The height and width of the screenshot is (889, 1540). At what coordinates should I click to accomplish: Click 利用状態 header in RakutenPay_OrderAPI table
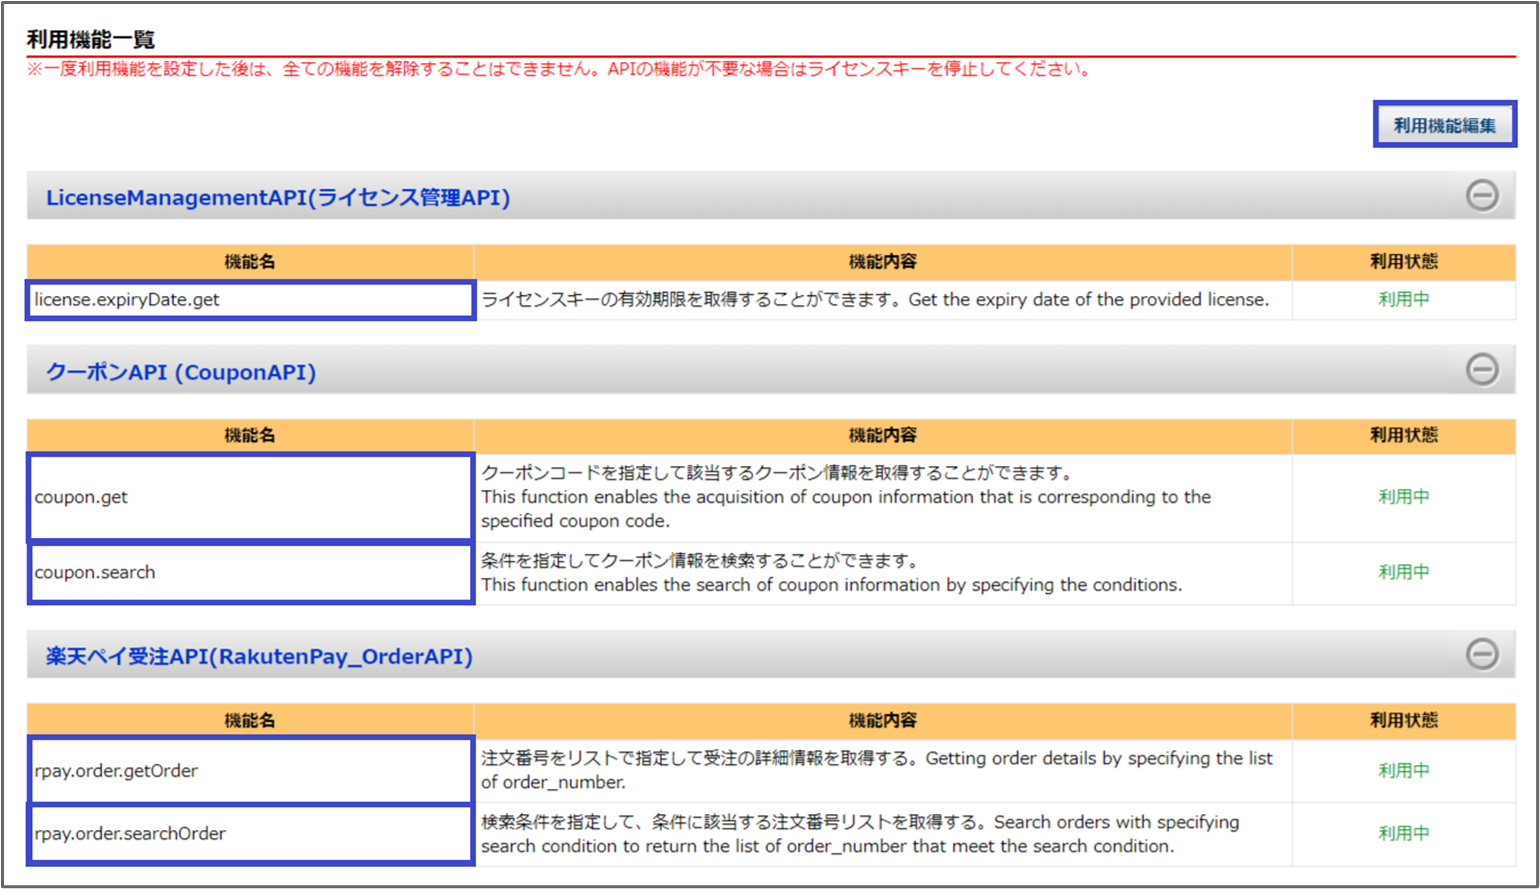click(1404, 720)
